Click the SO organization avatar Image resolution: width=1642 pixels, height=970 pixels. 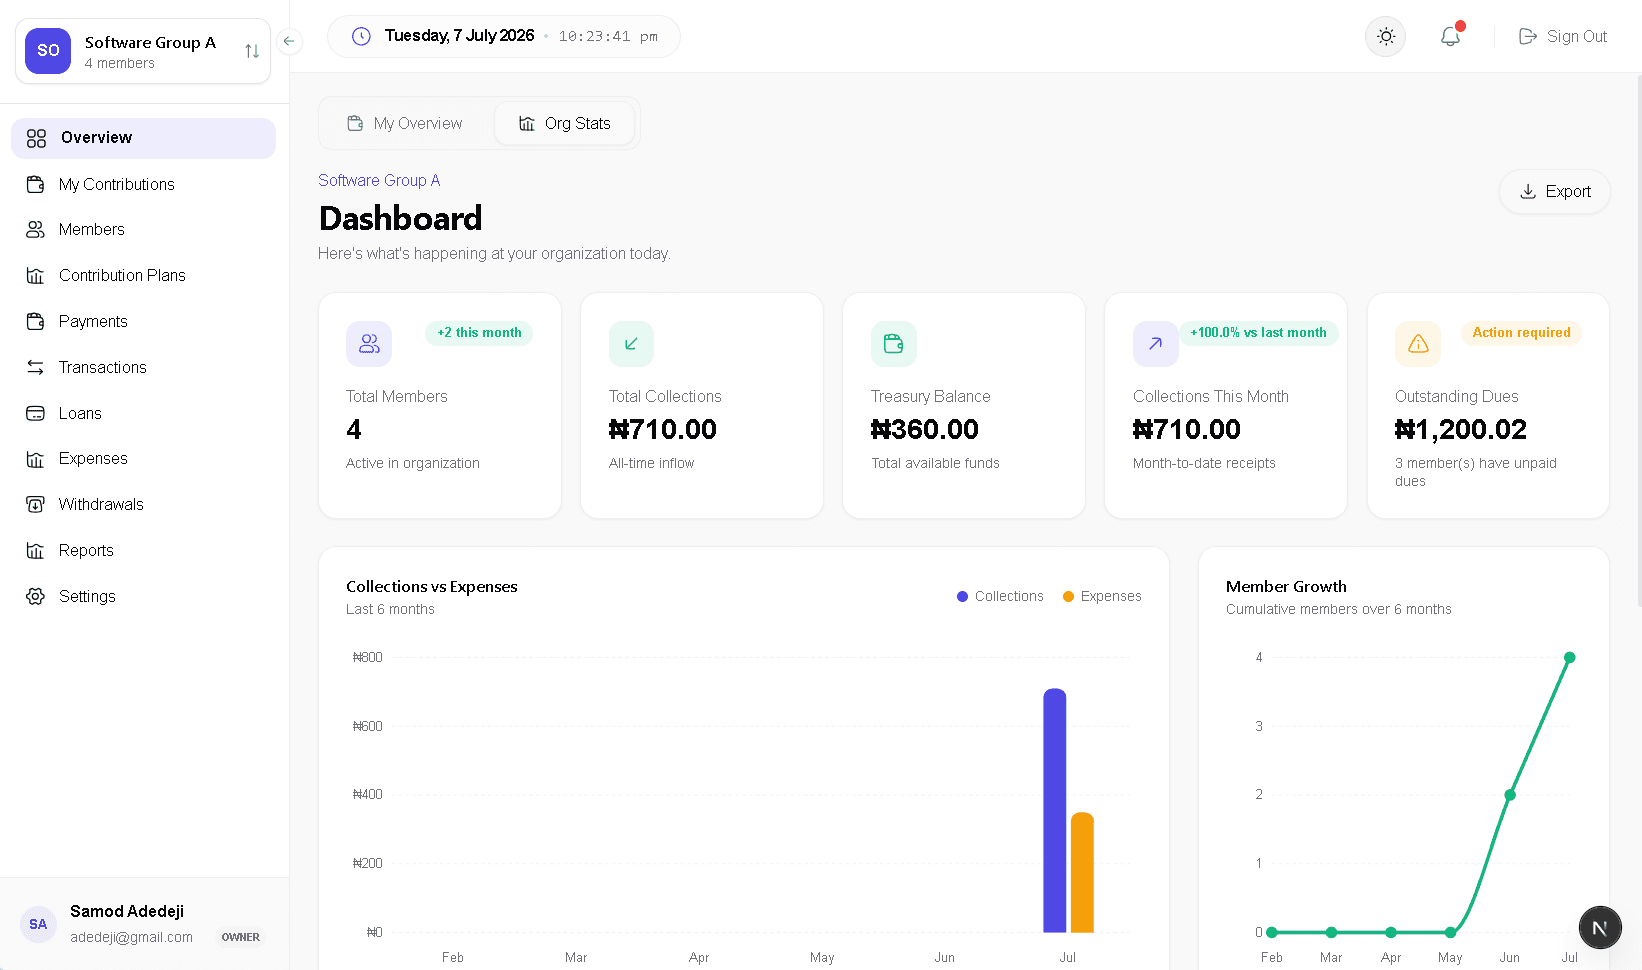point(48,51)
